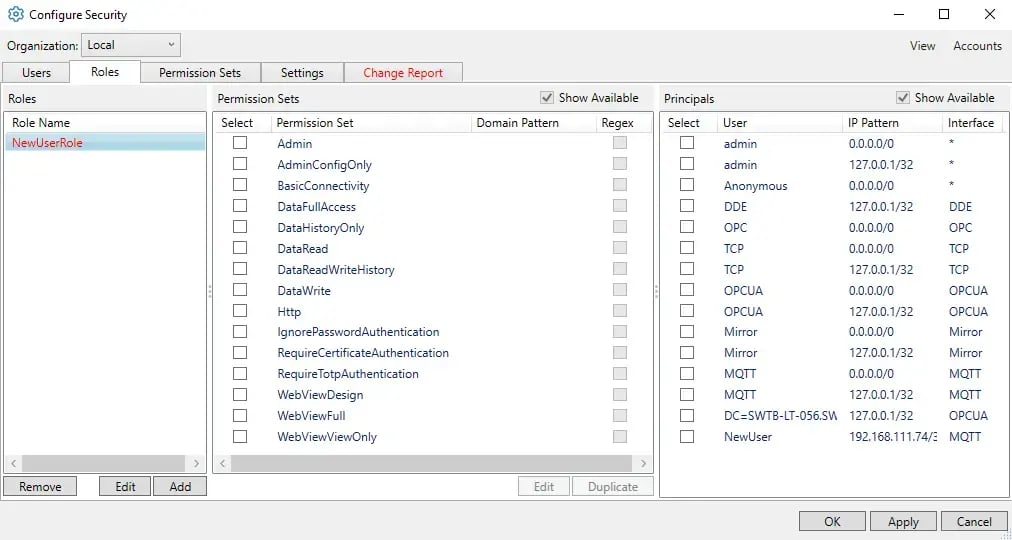Check the IgnorePasswordAuthentication permission set
The image size is (1012, 540).
coord(240,332)
